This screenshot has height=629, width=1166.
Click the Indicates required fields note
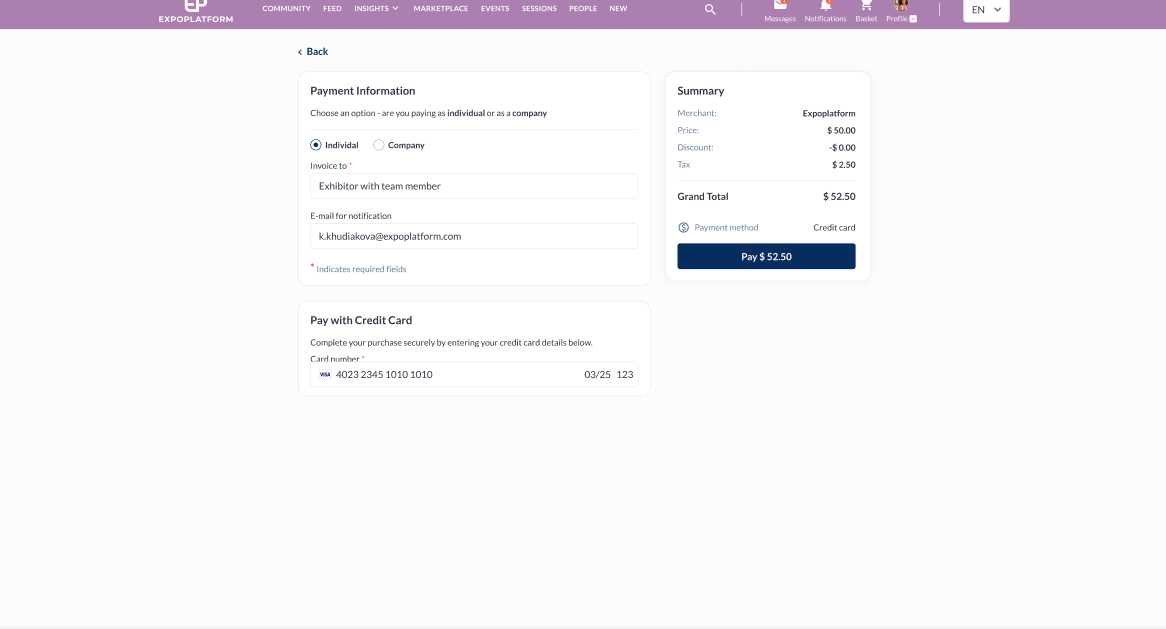coord(361,269)
